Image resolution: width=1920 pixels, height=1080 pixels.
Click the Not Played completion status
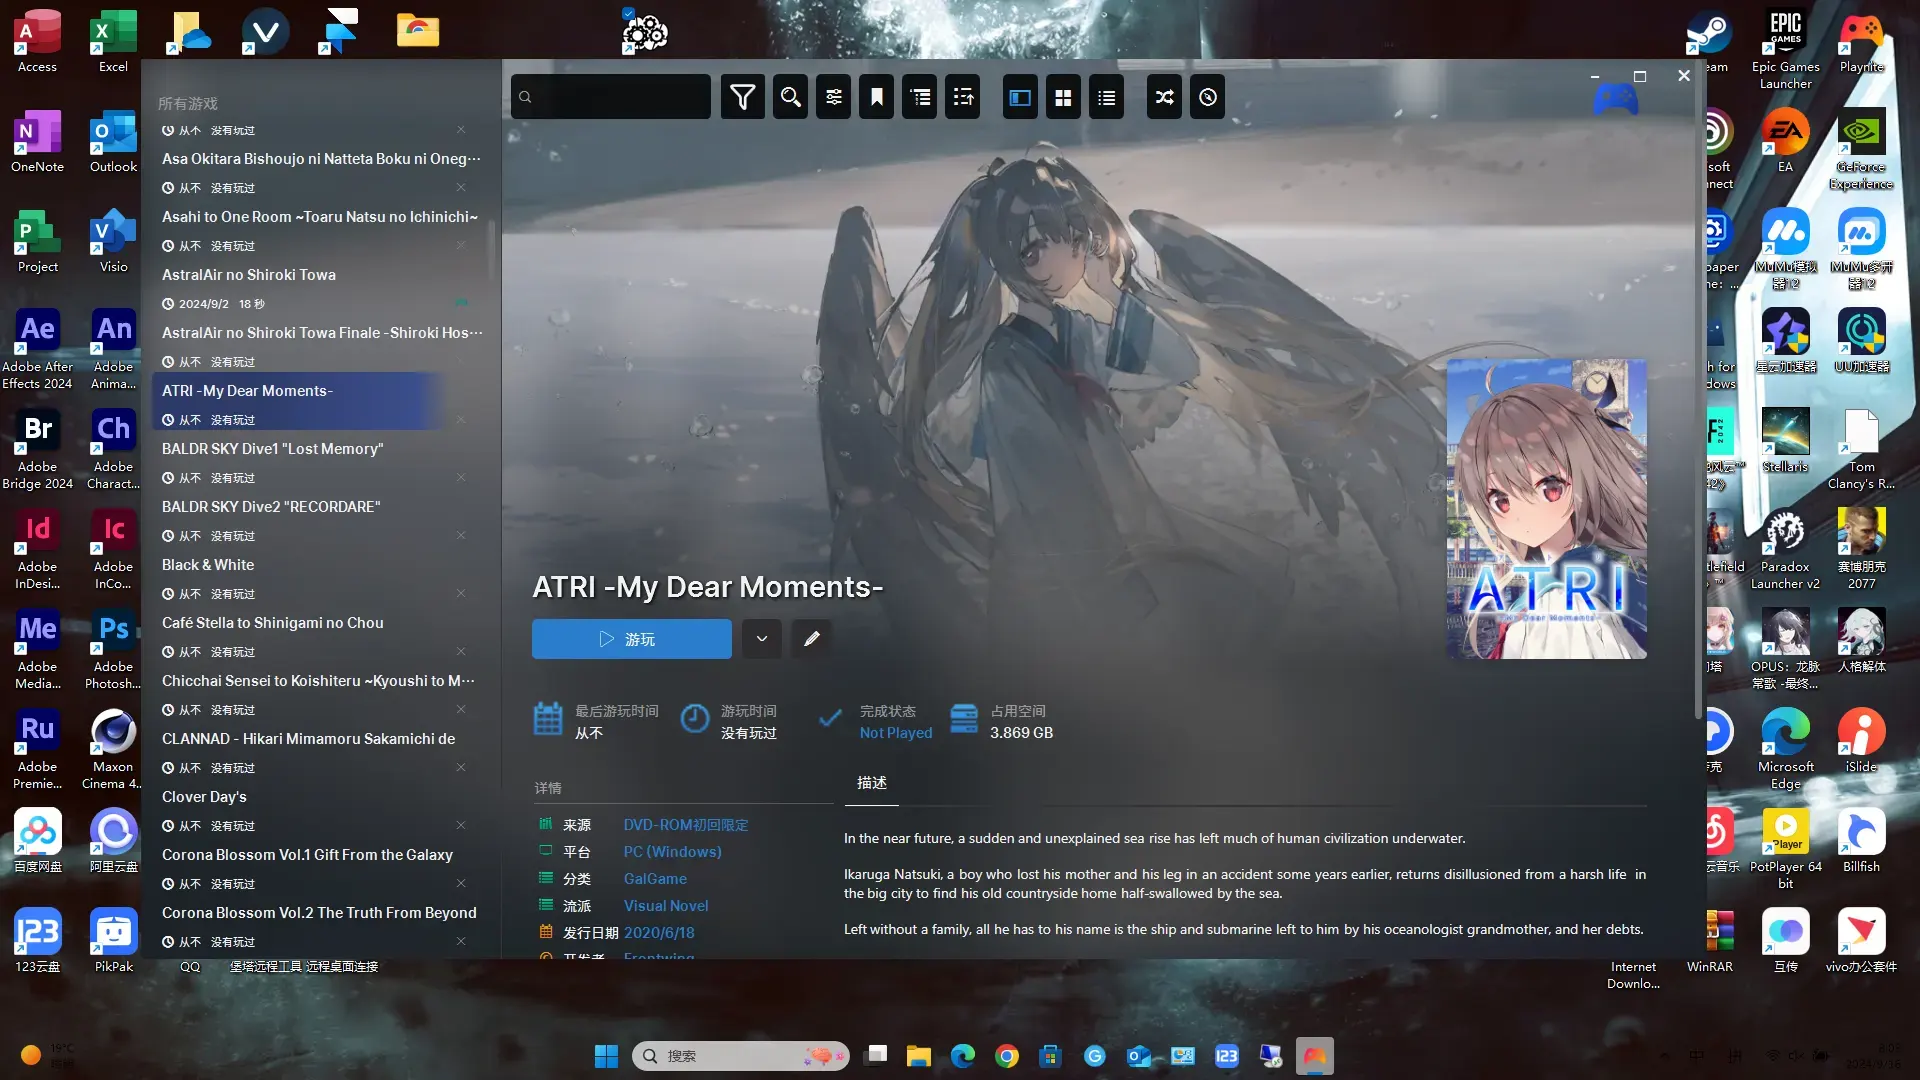(x=895, y=733)
